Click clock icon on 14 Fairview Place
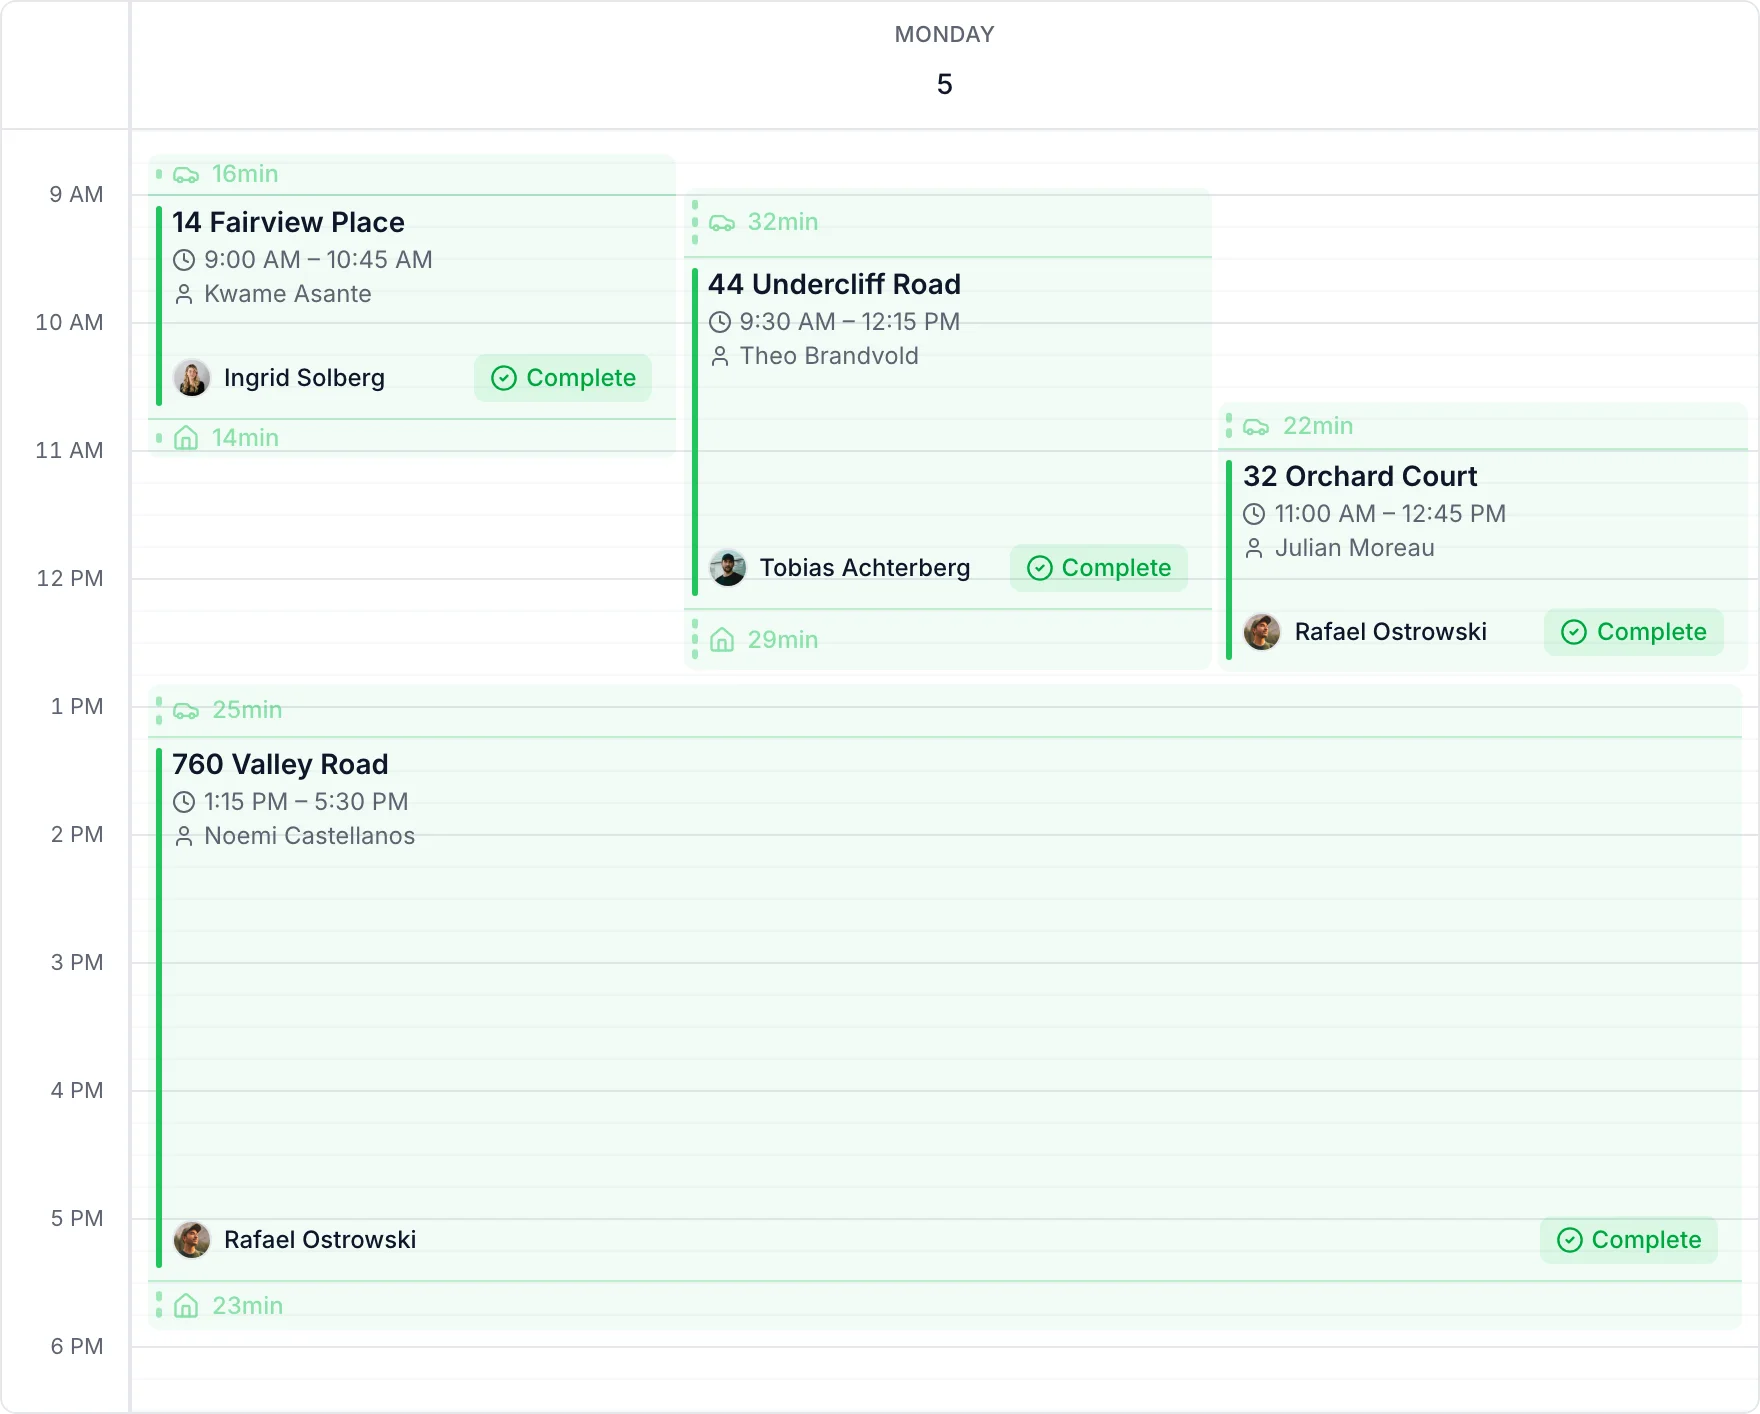Image resolution: width=1760 pixels, height=1414 pixels. [x=184, y=260]
